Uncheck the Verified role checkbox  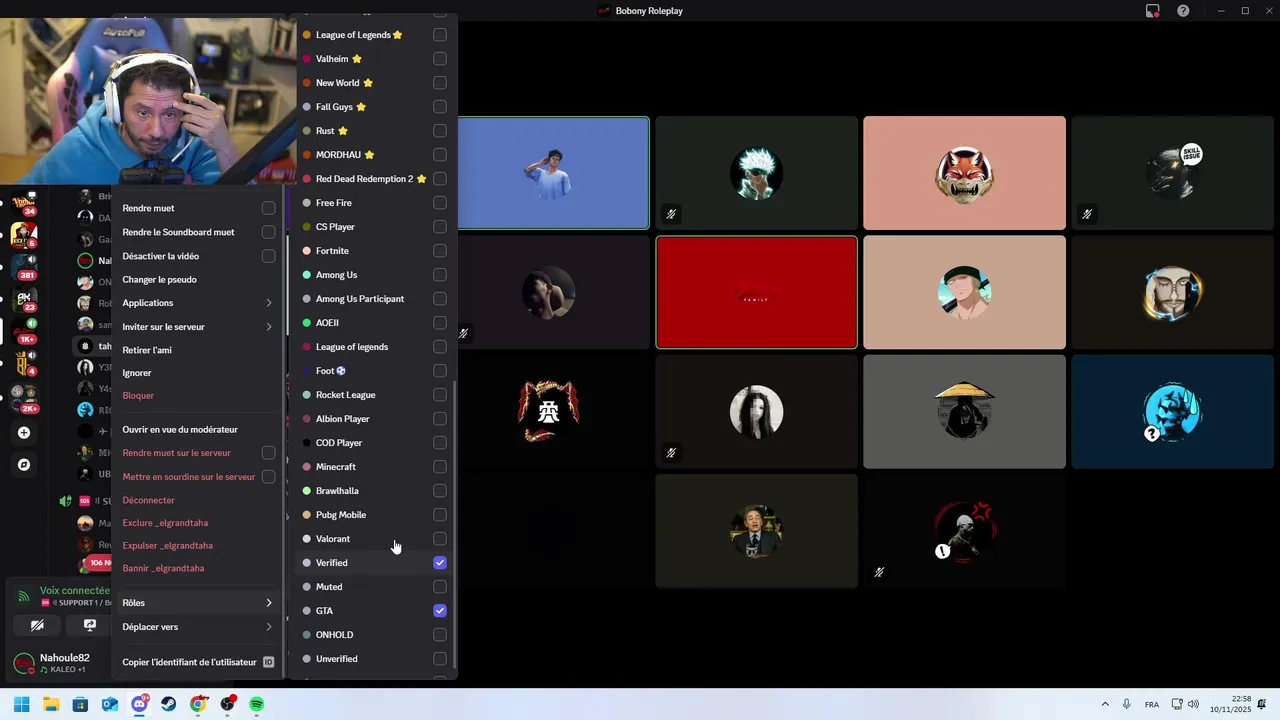coord(440,563)
